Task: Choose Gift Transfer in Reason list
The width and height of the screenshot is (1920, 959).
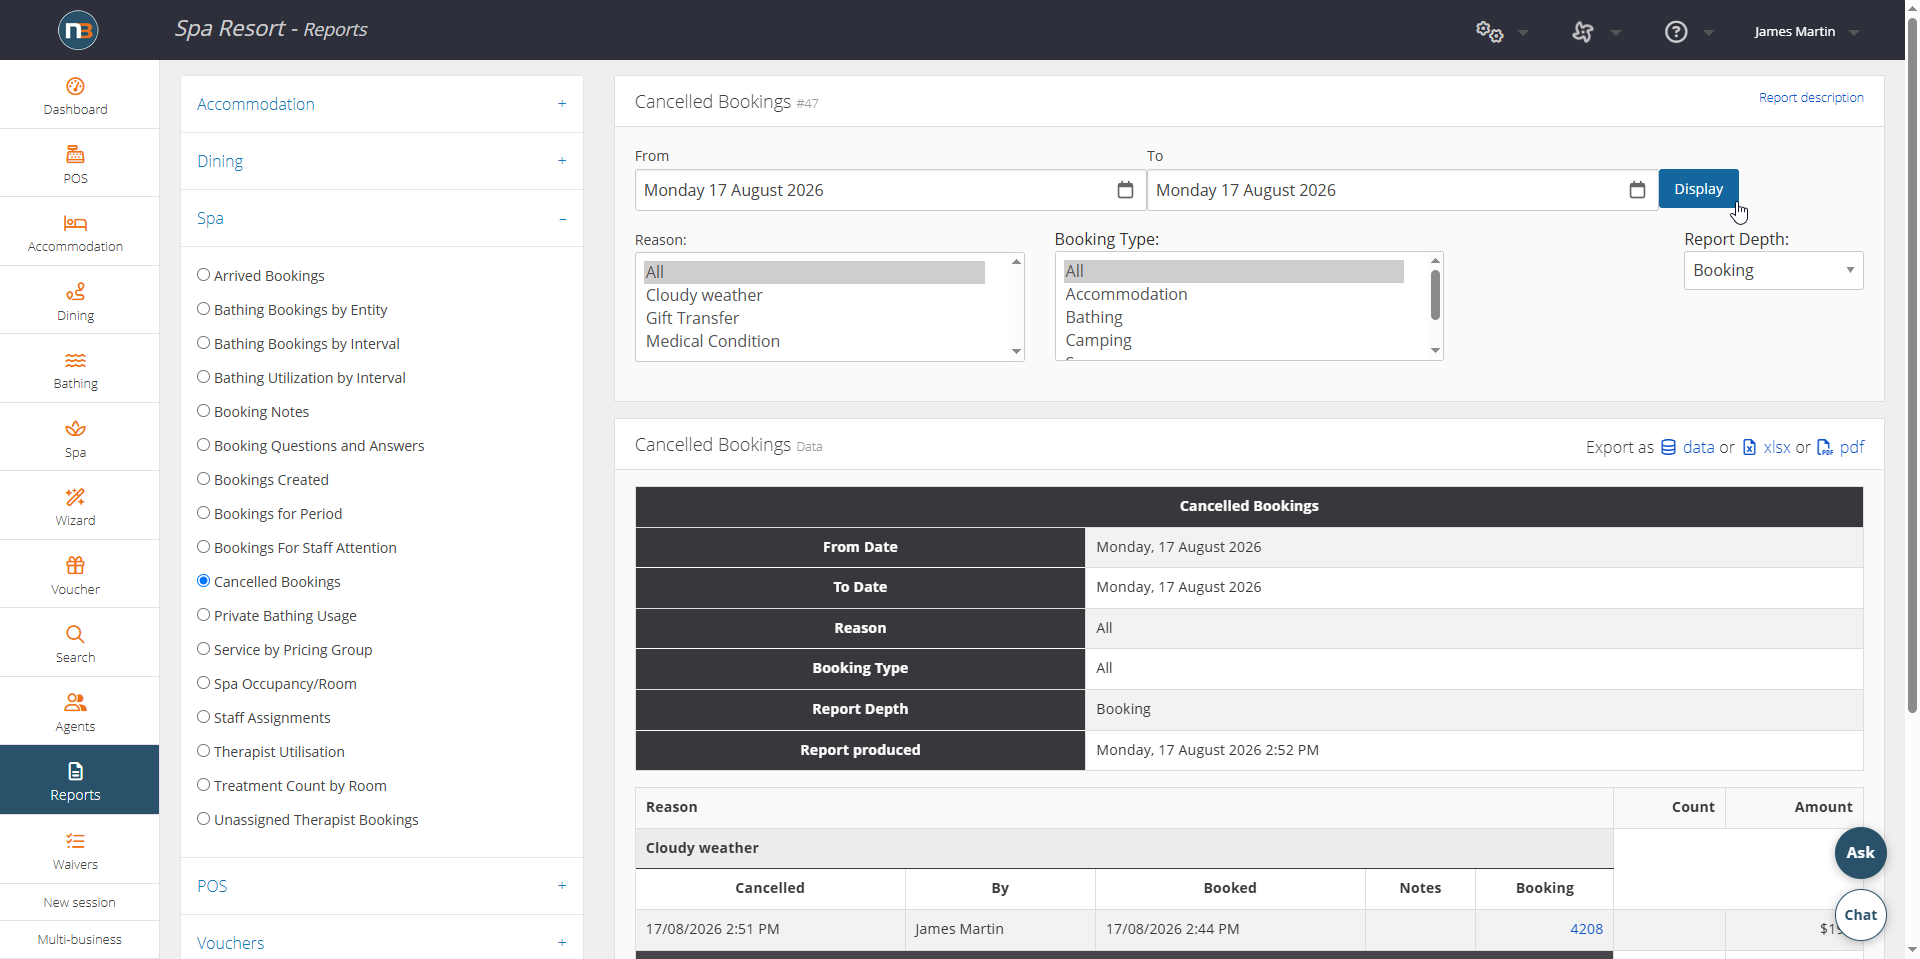Action: pos(814,318)
